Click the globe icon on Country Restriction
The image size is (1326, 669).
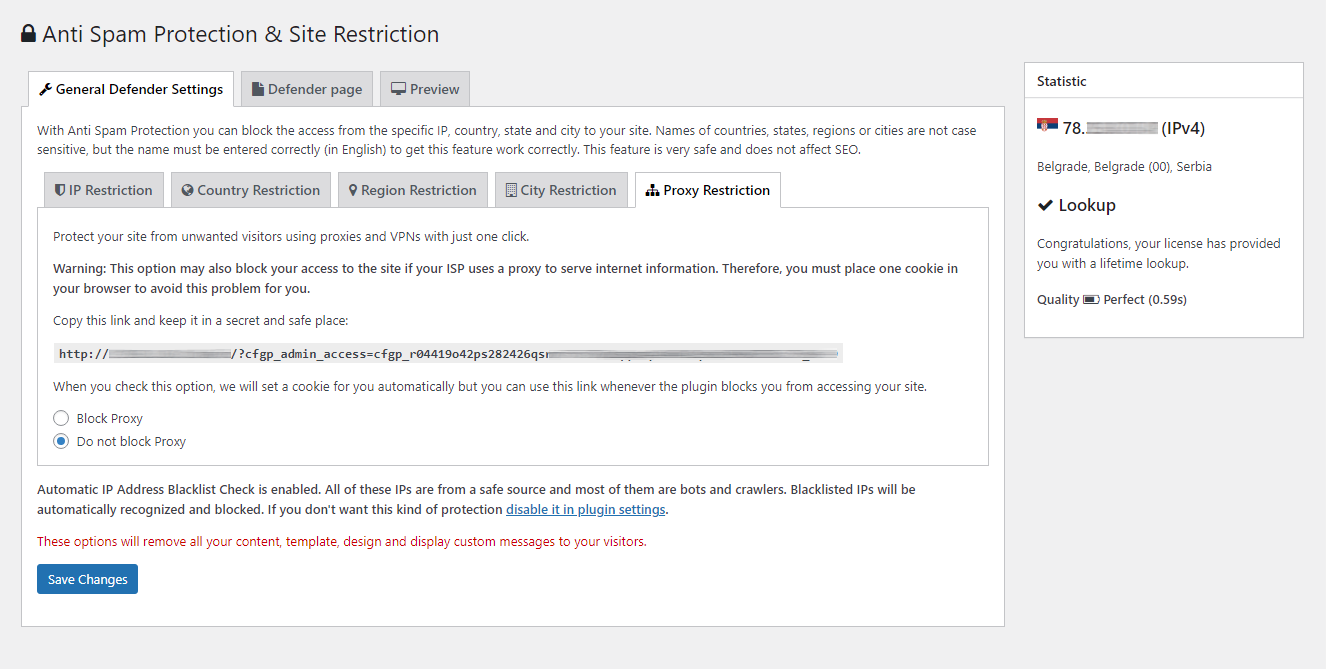[x=187, y=190]
